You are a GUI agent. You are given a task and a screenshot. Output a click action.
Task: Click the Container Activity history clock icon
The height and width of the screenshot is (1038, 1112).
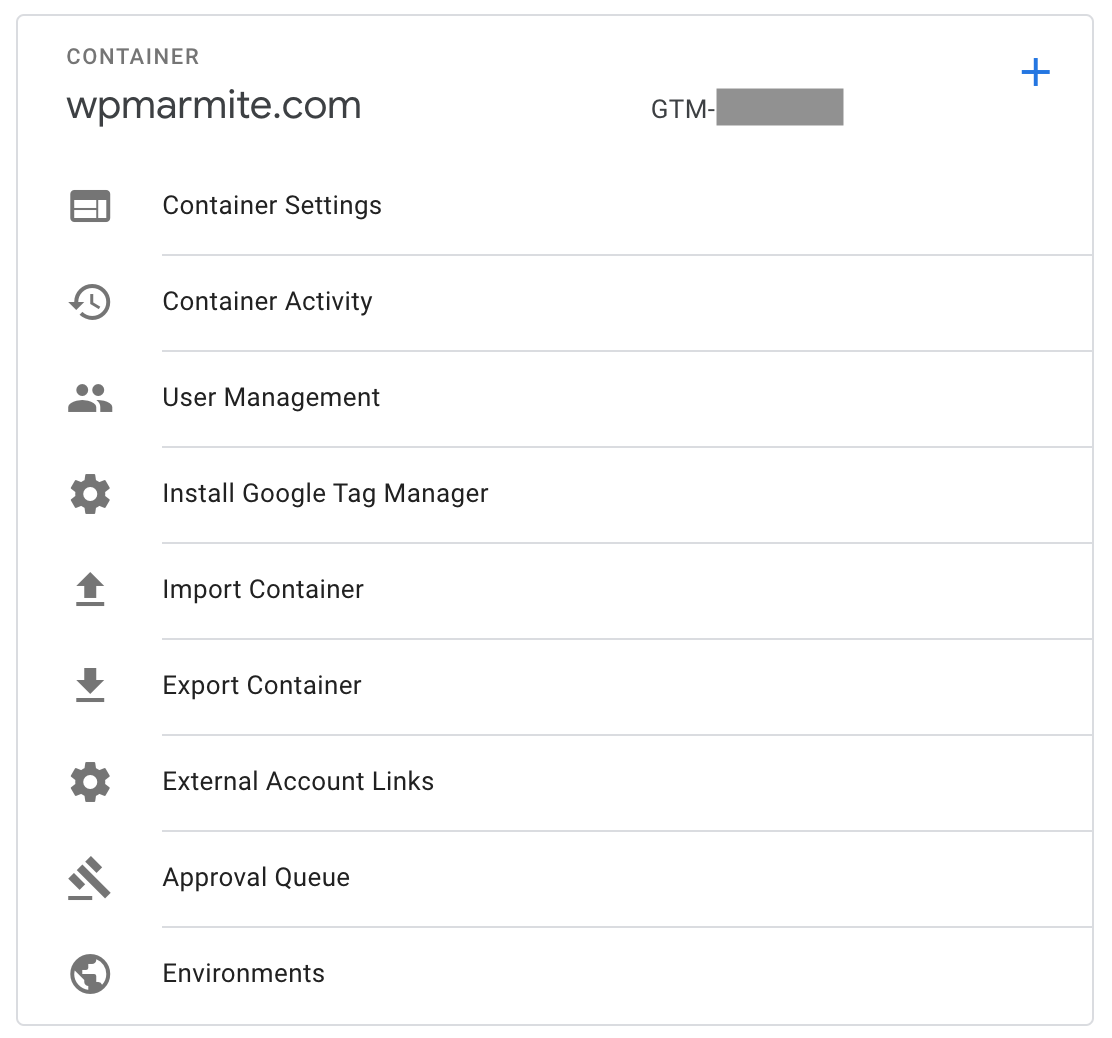(x=90, y=302)
